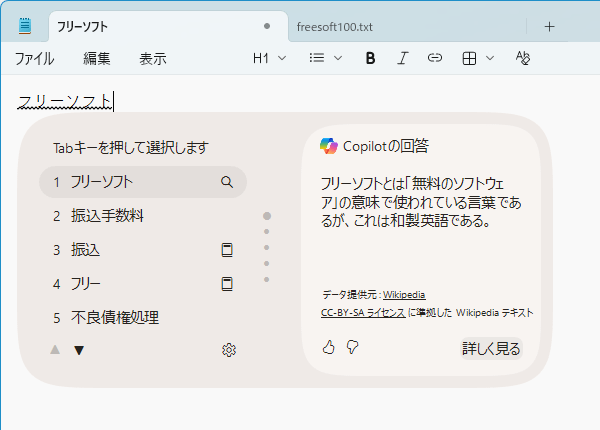This screenshot has height=430, width=600.
Task: Click the unsaved dot on フリーソフト tab
Action: [267, 26]
